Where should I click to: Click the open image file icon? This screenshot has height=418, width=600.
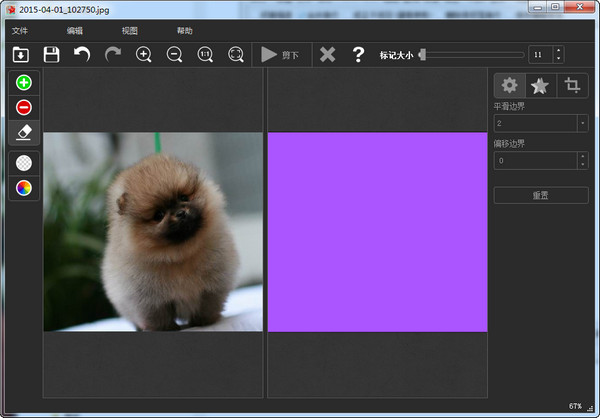click(21, 54)
